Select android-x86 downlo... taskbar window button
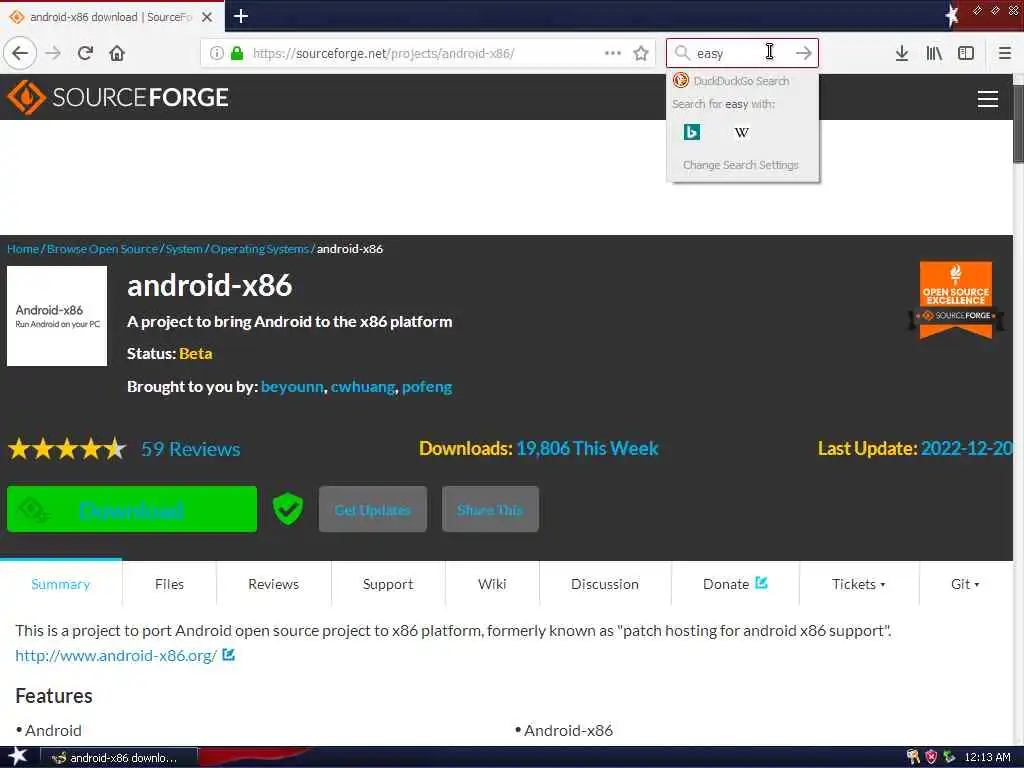 click(x=120, y=758)
